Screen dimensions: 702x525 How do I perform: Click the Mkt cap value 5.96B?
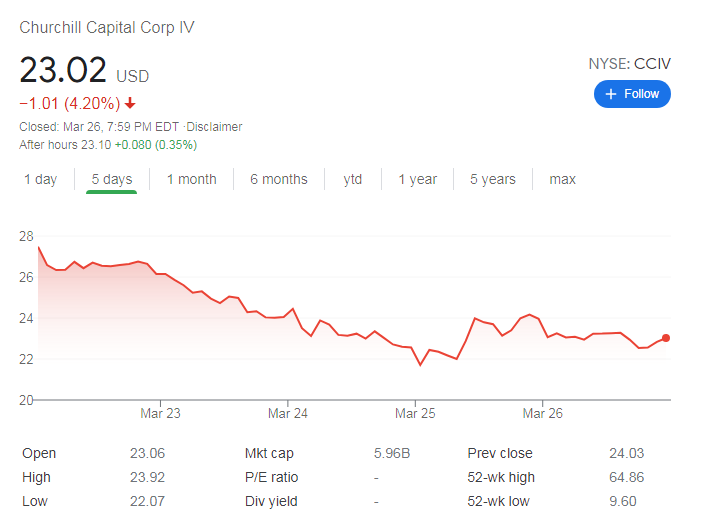392,453
